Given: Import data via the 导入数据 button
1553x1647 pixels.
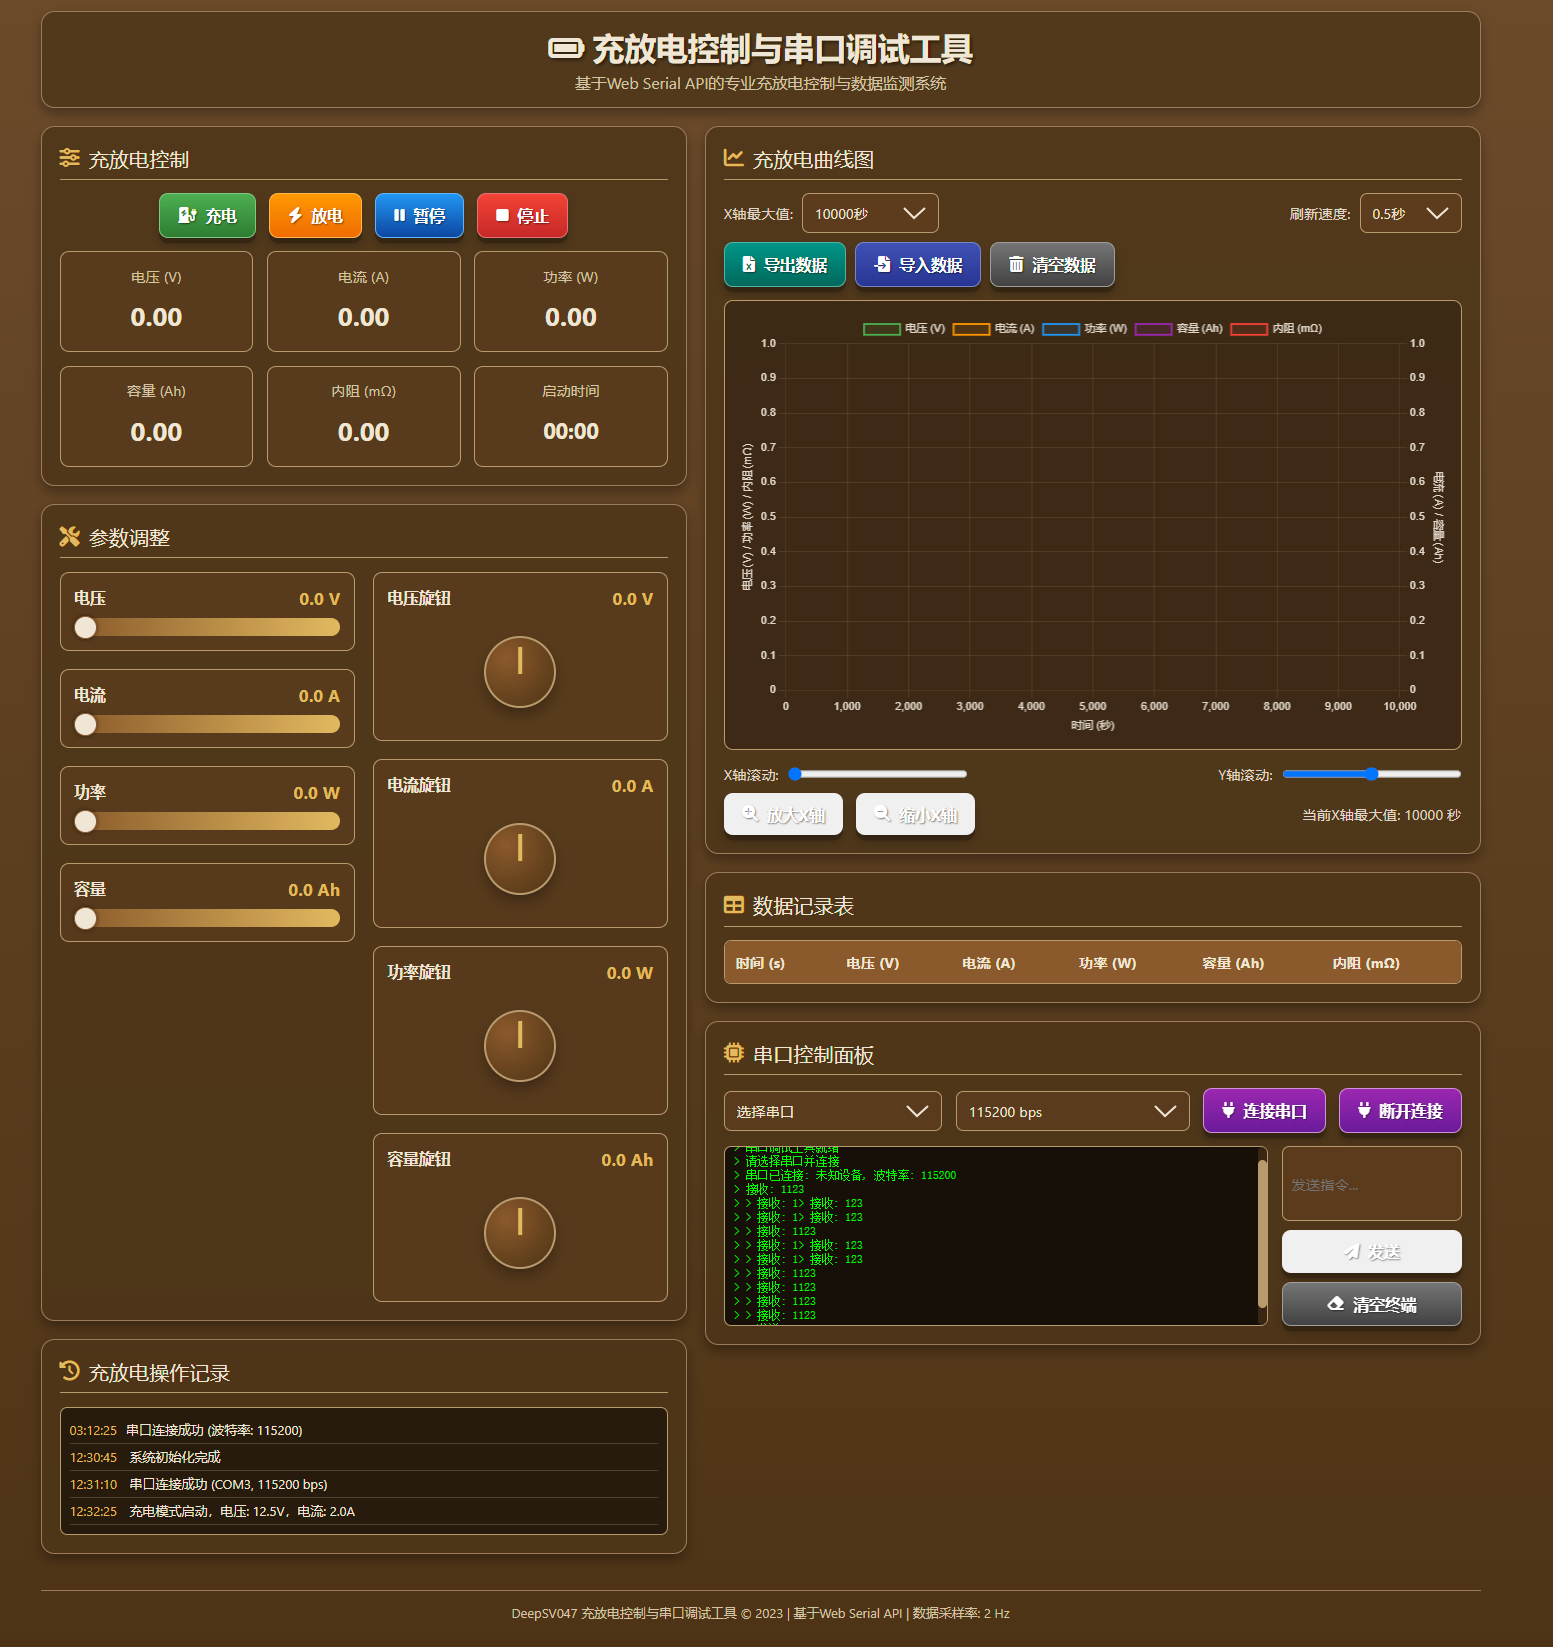Looking at the screenshot, I should [918, 265].
